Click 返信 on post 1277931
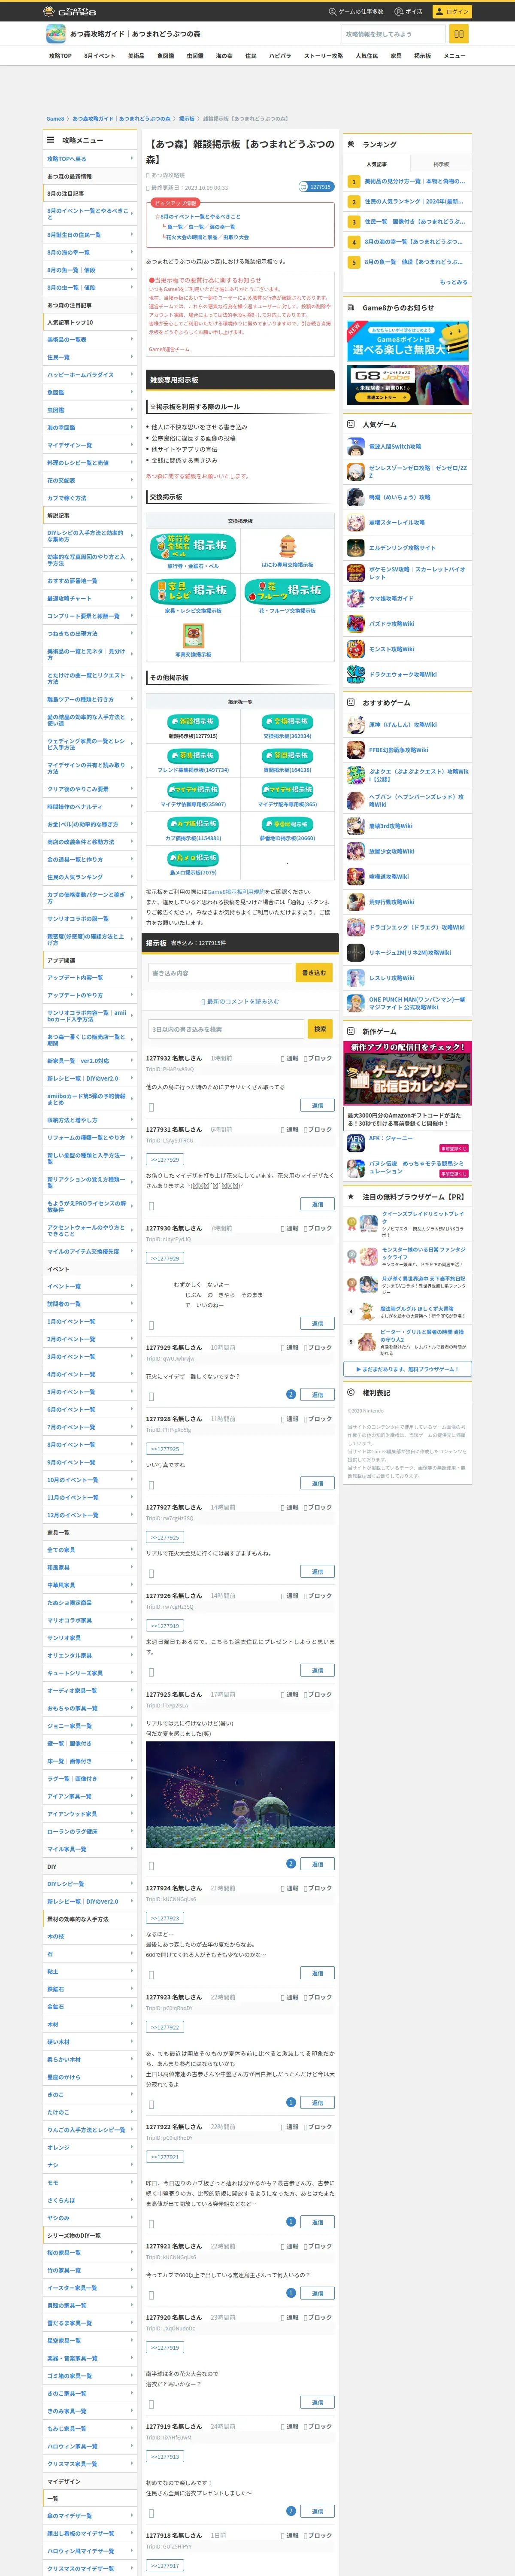The width and height of the screenshot is (515, 2576). (318, 1204)
